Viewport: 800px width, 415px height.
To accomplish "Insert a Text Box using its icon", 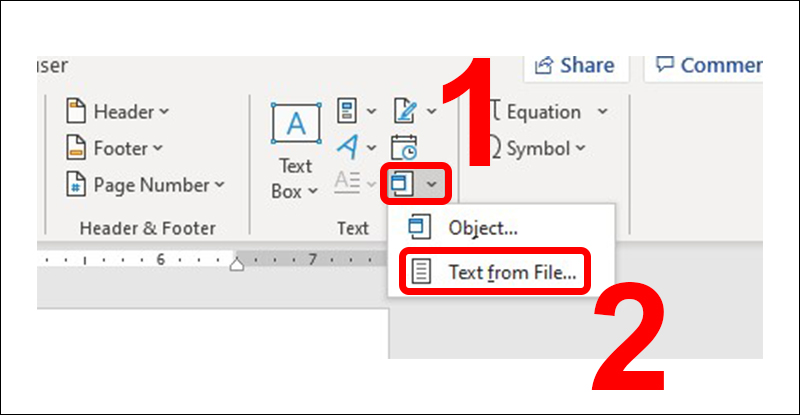I will pyautogui.click(x=296, y=126).
